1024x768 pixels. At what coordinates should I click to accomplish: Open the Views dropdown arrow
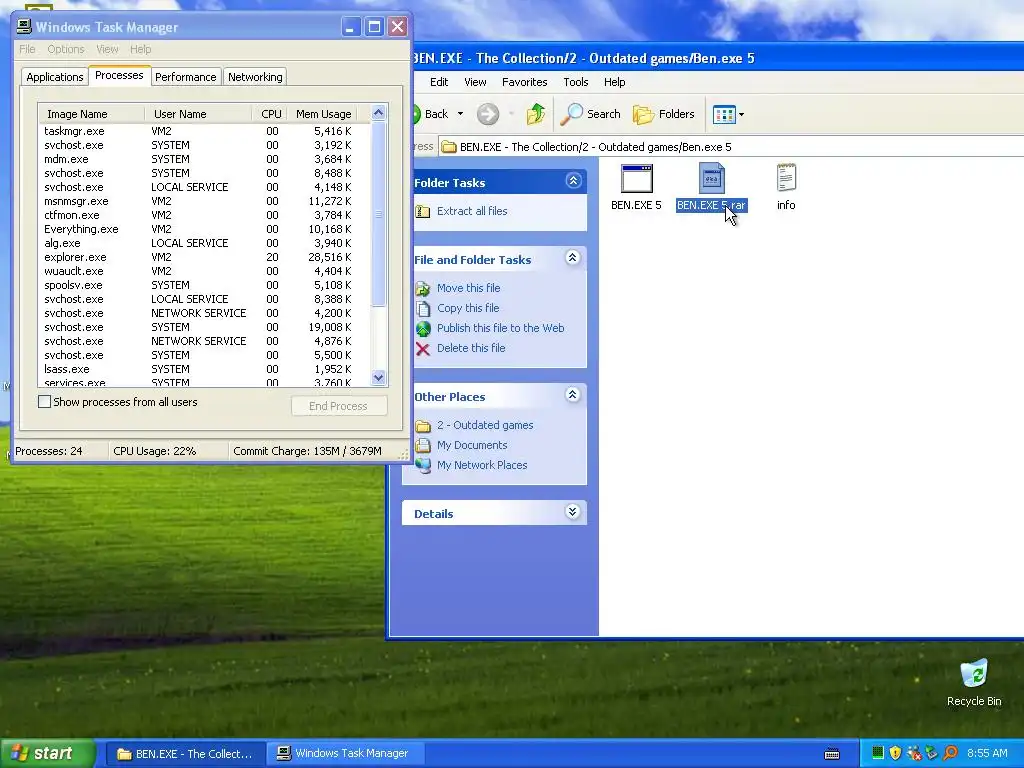click(x=741, y=114)
